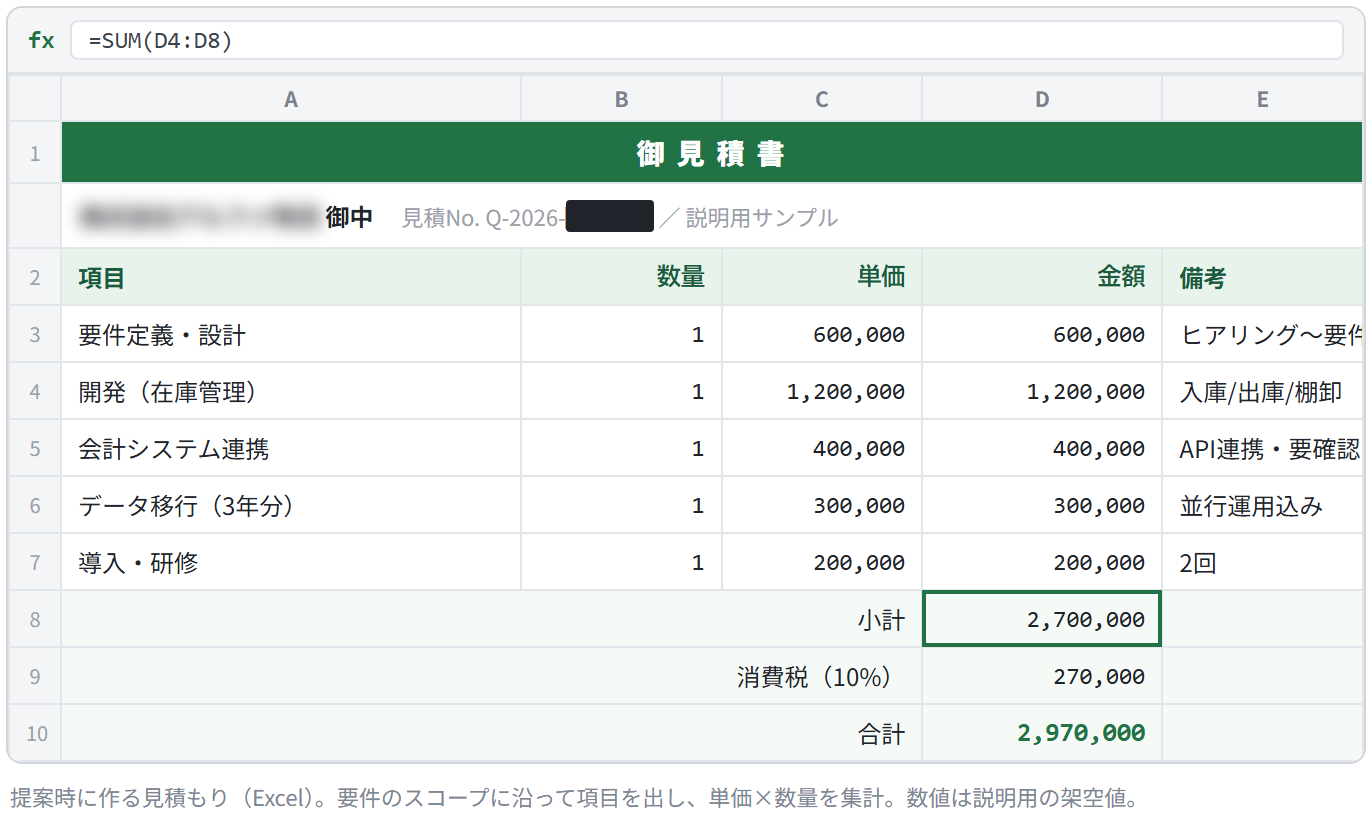Select the 開発(在庫管理) cell
The width and height of the screenshot is (1372, 814).
291,391
